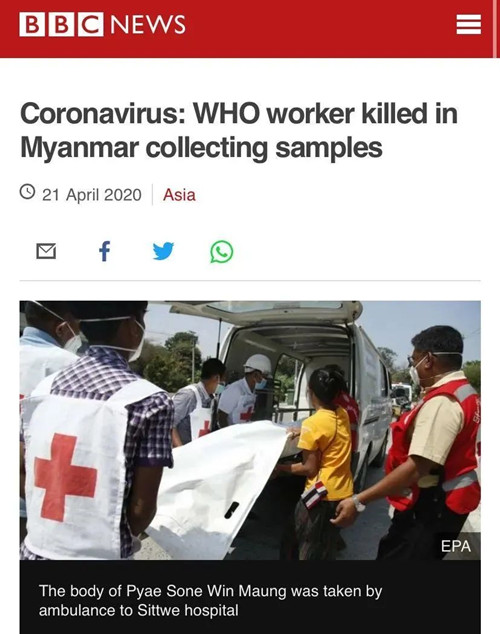The height and width of the screenshot is (634, 500).
Task: Click the NEWS wordmark in header
Action: pyautogui.click(x=148, y=25)
